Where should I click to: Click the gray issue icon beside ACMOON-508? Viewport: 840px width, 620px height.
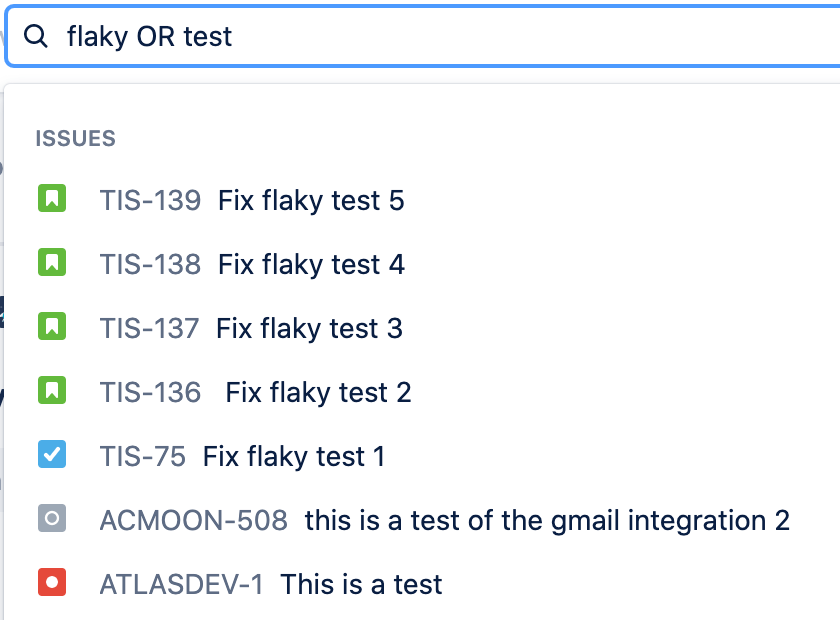pyautogui.click(x=51, y=519)
